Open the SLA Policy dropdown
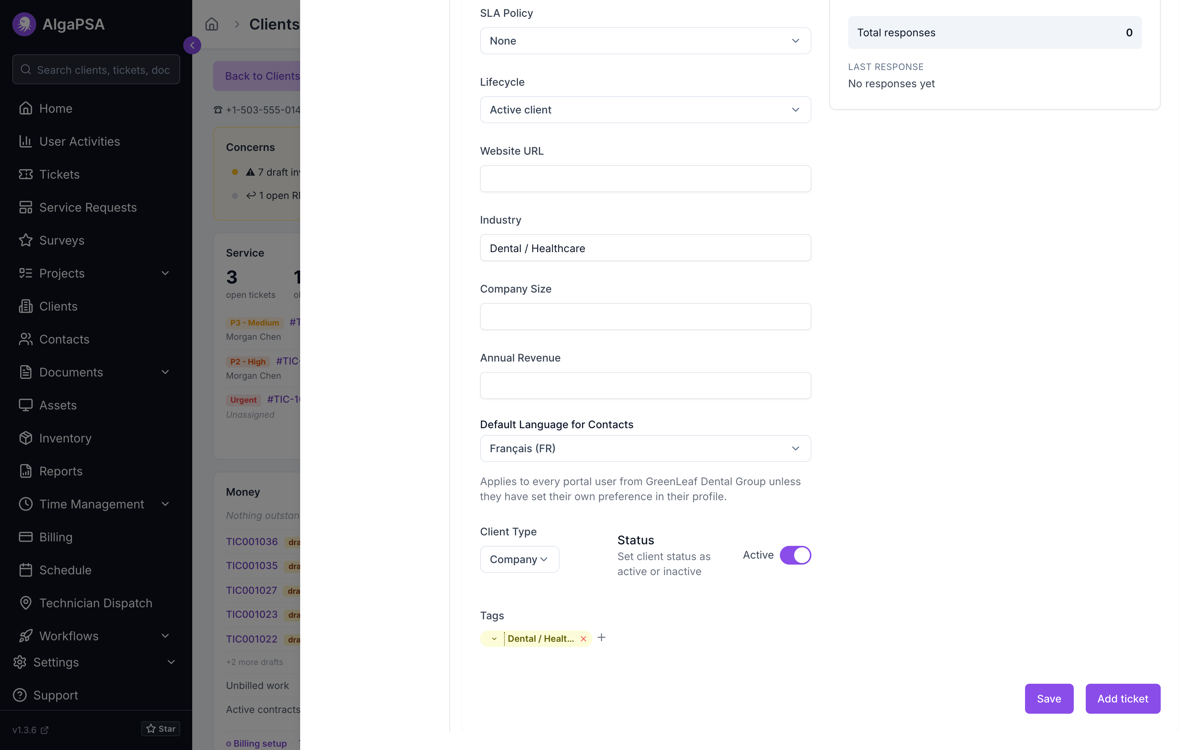Screen dimensions: 1200x750 [645, 41]
